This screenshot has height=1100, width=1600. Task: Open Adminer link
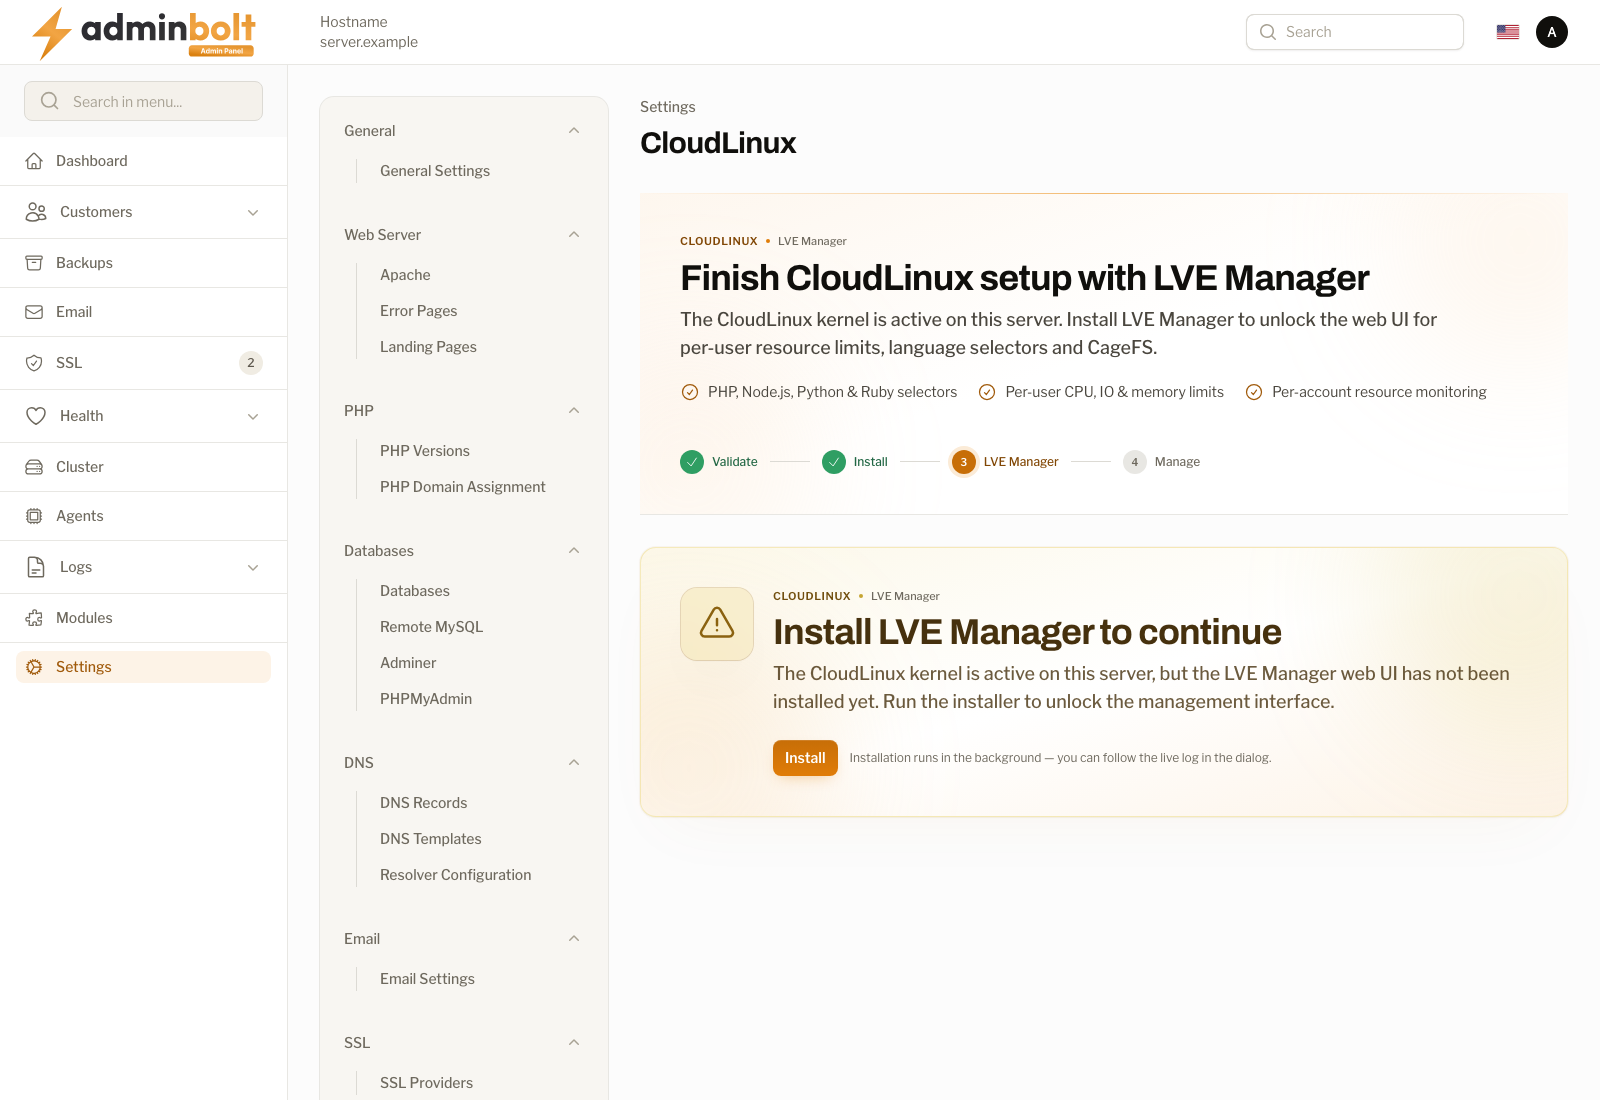[408, 663]
